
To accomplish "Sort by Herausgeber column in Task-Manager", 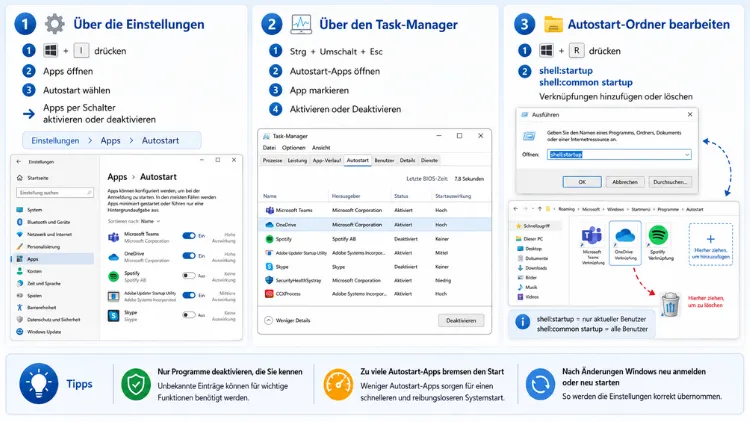I will coord(346,196).
